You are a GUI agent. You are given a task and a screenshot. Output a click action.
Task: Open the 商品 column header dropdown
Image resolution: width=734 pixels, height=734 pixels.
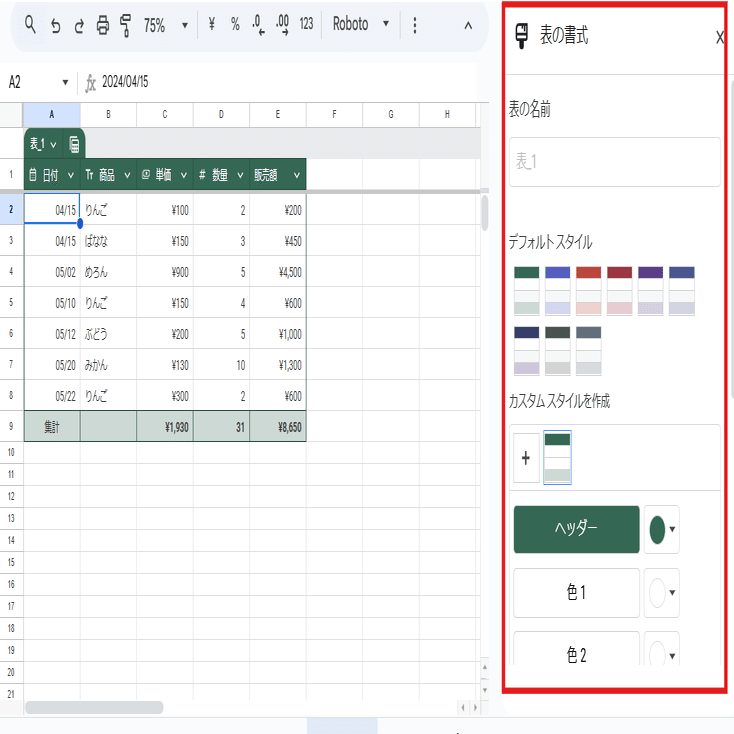click(127, 176)
